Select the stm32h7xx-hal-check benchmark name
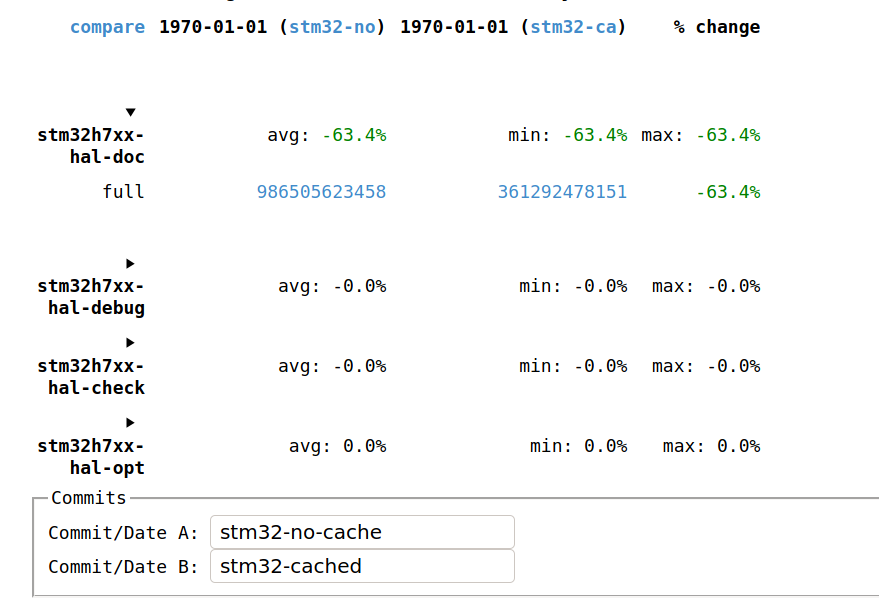The width and height of the screenshot is (879, 598). point(91,377)
